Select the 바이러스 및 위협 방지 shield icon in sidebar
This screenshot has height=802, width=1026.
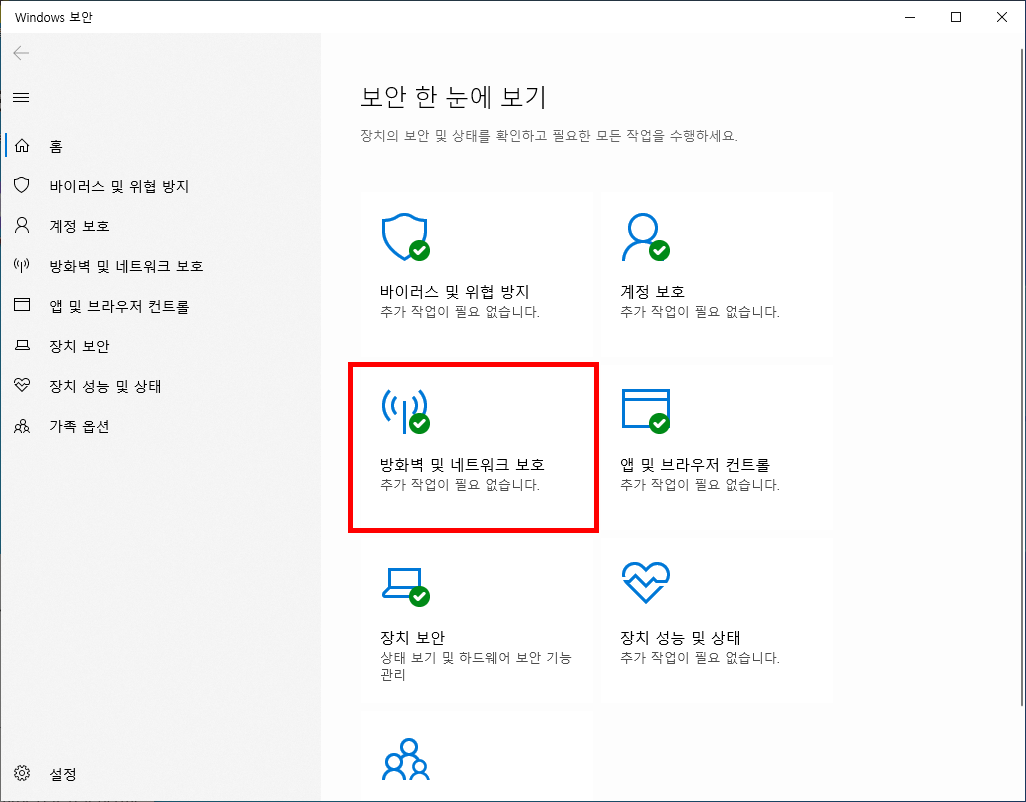coord(21,185)
